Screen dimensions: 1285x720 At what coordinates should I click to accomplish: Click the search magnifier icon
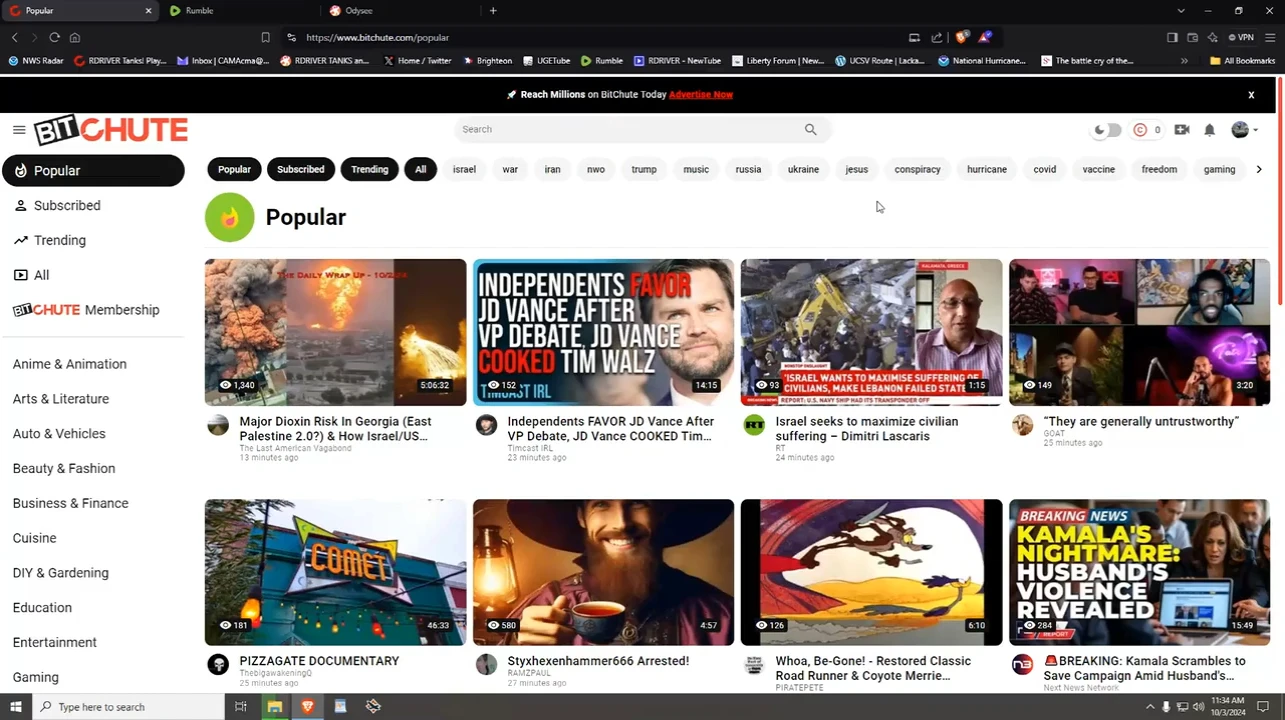[x=811, y=129]
